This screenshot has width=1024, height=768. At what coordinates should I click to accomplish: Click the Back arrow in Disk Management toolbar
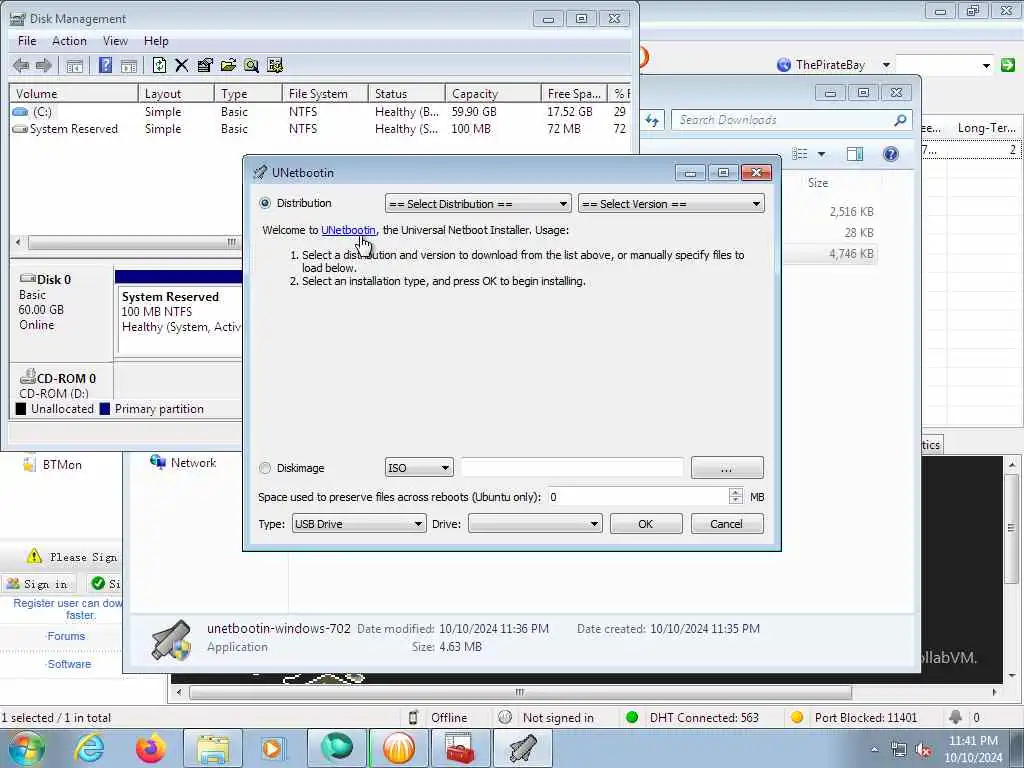pyautogui.click(x=21, y=65)
